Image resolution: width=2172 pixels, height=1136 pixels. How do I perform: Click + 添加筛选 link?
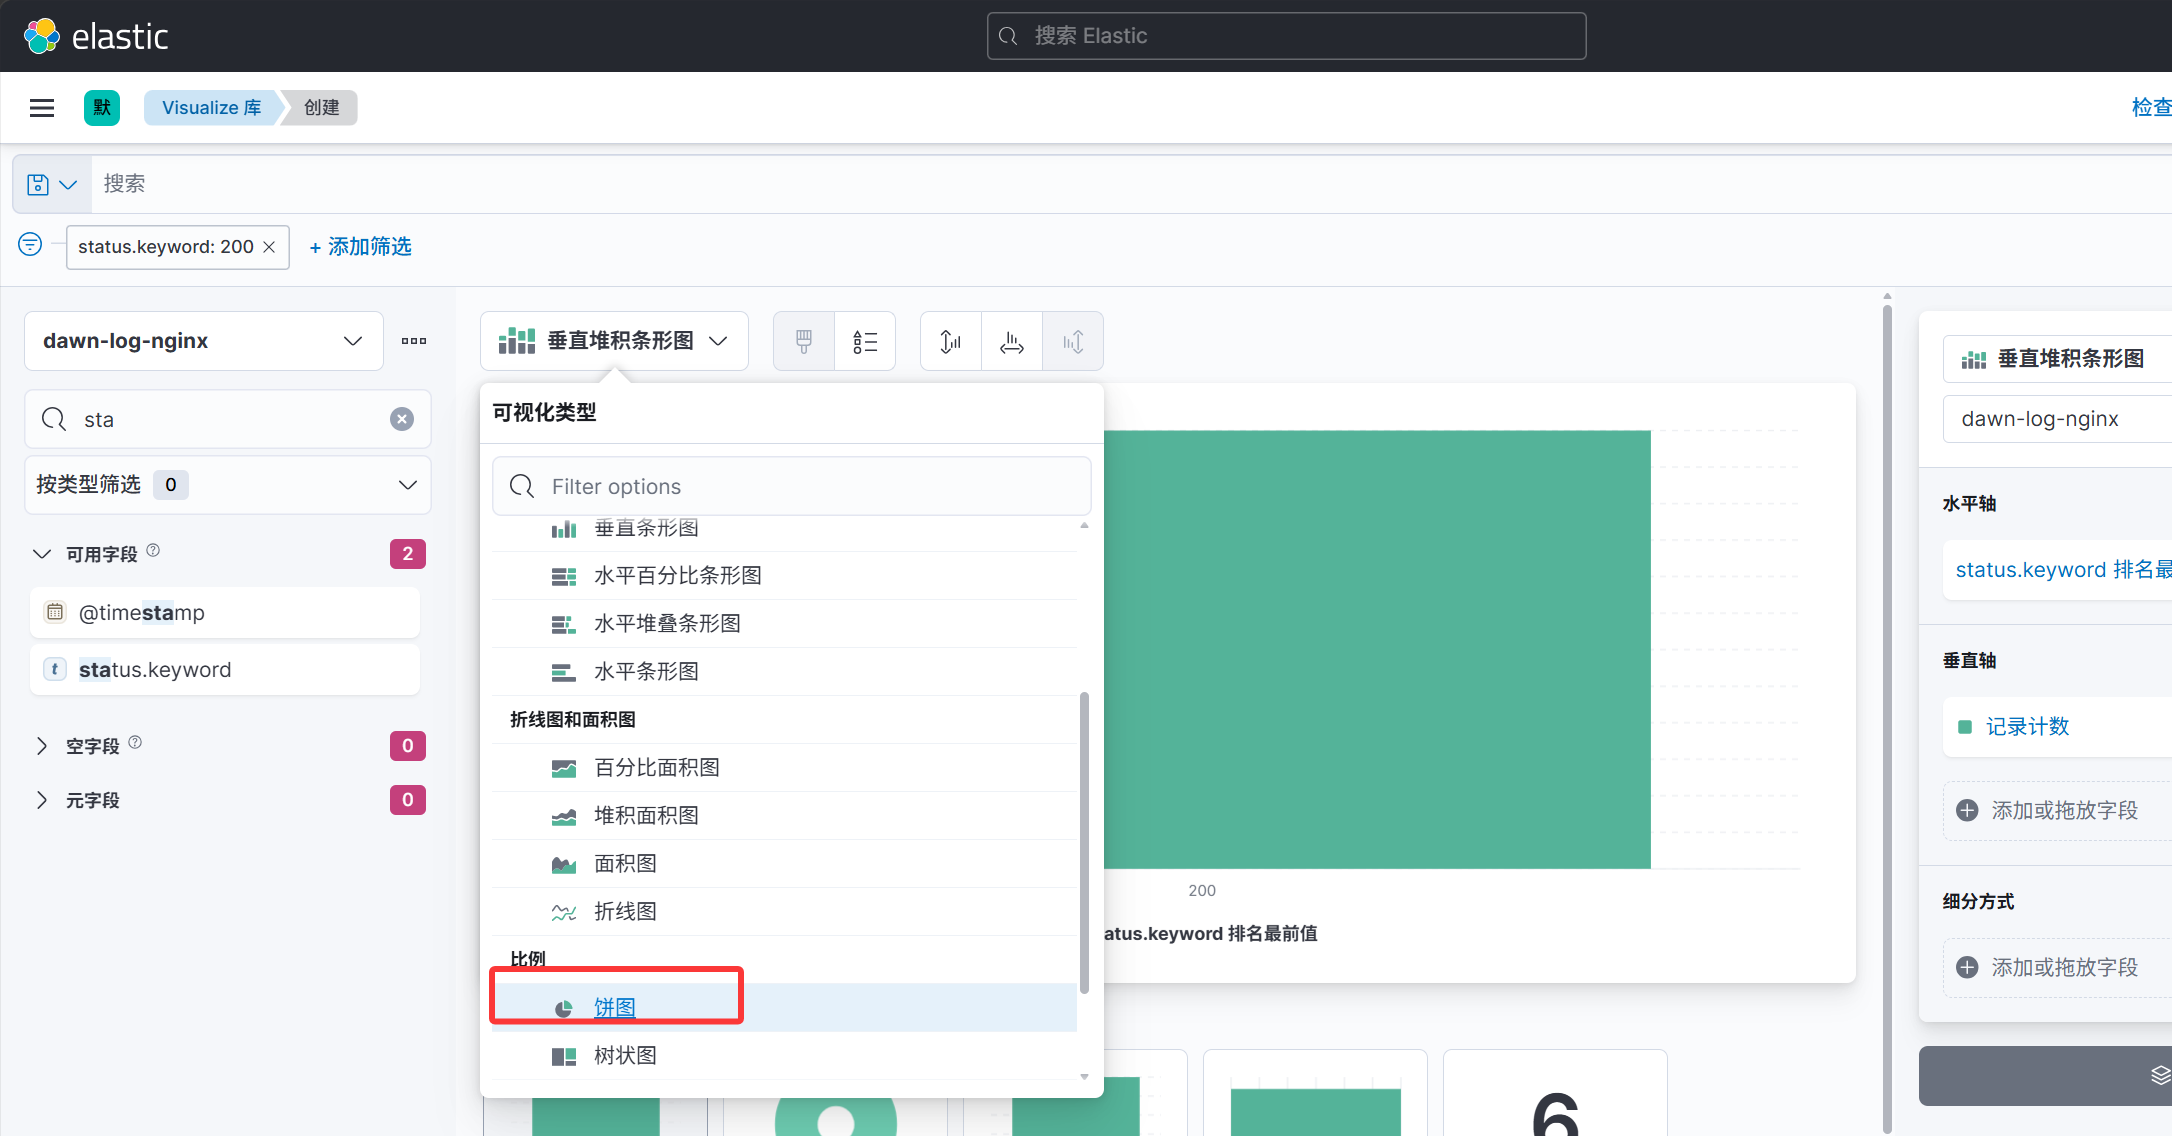pos(360,247)
